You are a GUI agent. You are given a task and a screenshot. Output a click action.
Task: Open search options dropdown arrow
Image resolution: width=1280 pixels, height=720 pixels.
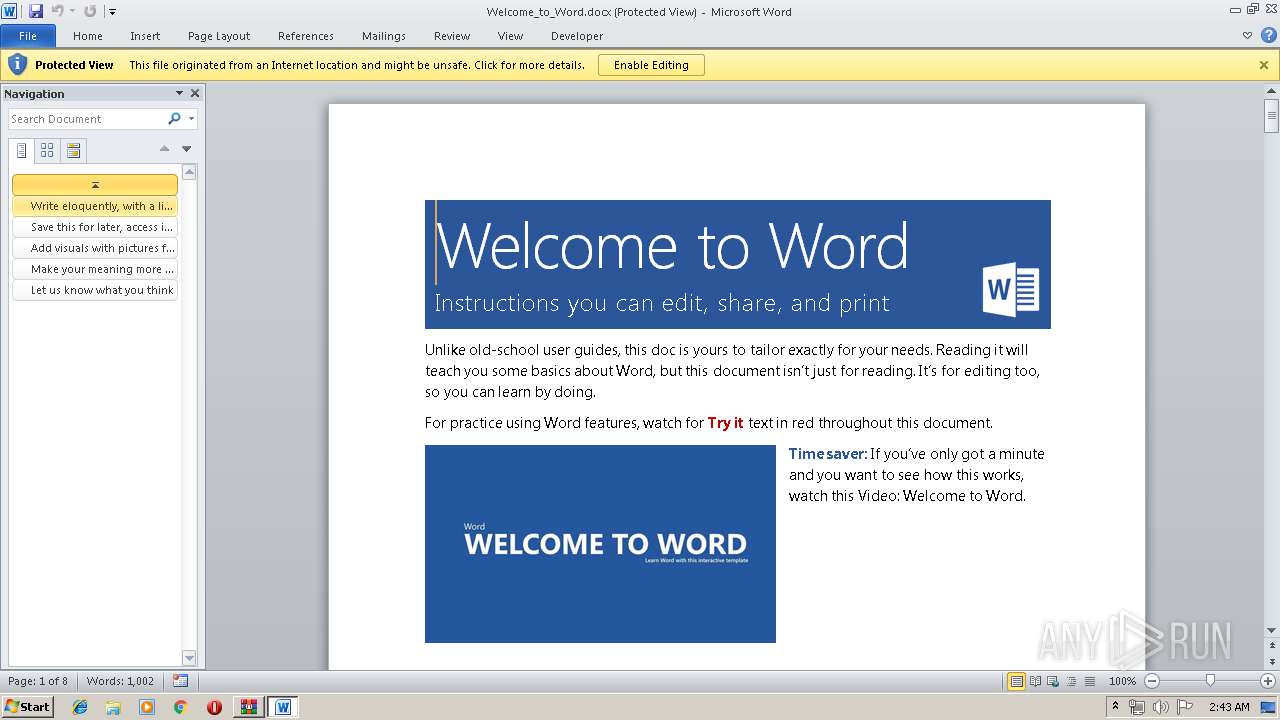click(191, 119)
